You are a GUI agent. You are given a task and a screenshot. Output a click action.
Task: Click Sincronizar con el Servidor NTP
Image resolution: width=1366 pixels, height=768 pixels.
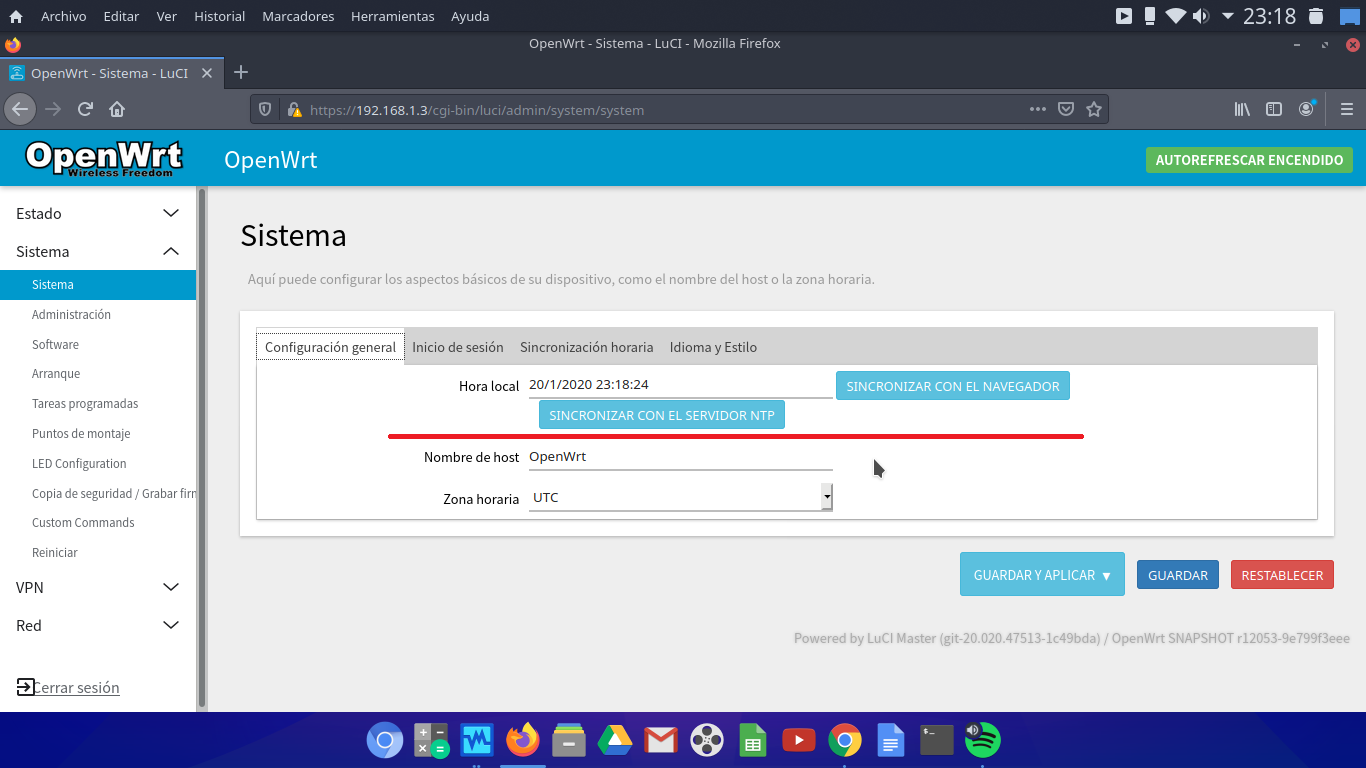click(662, 415)
